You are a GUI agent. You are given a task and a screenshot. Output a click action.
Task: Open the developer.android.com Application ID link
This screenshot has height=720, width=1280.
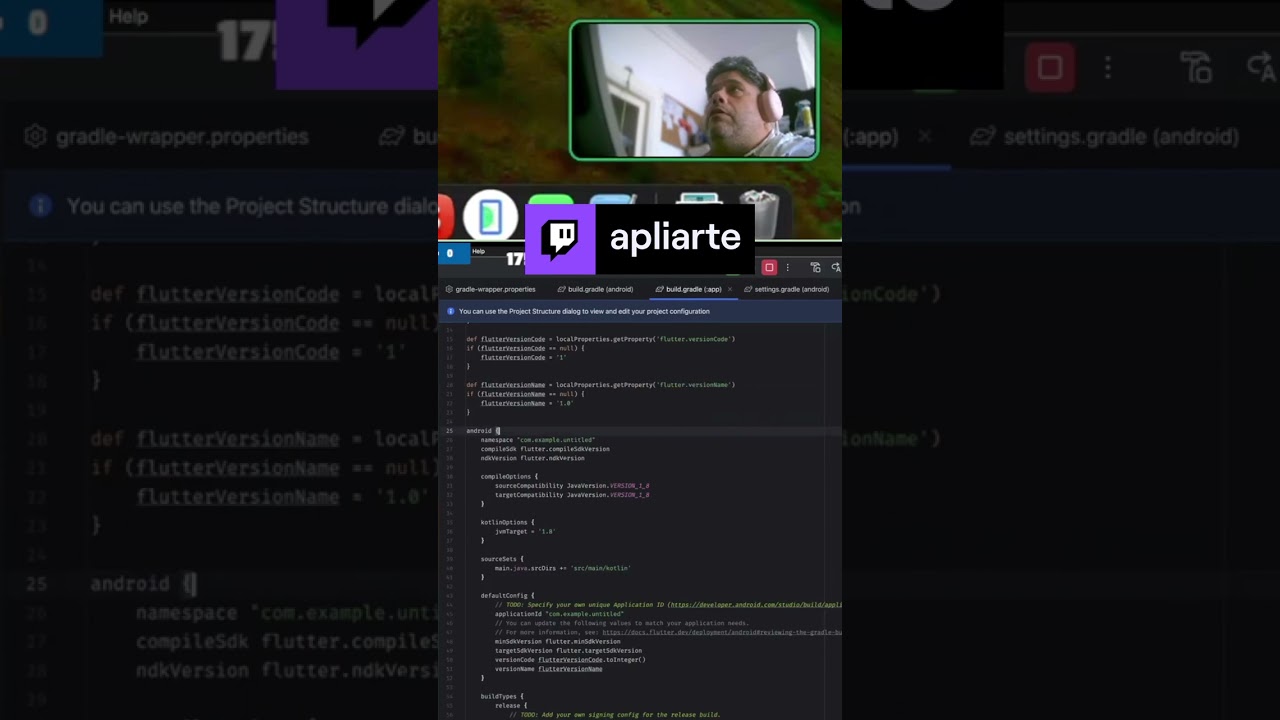pos(755,604)
